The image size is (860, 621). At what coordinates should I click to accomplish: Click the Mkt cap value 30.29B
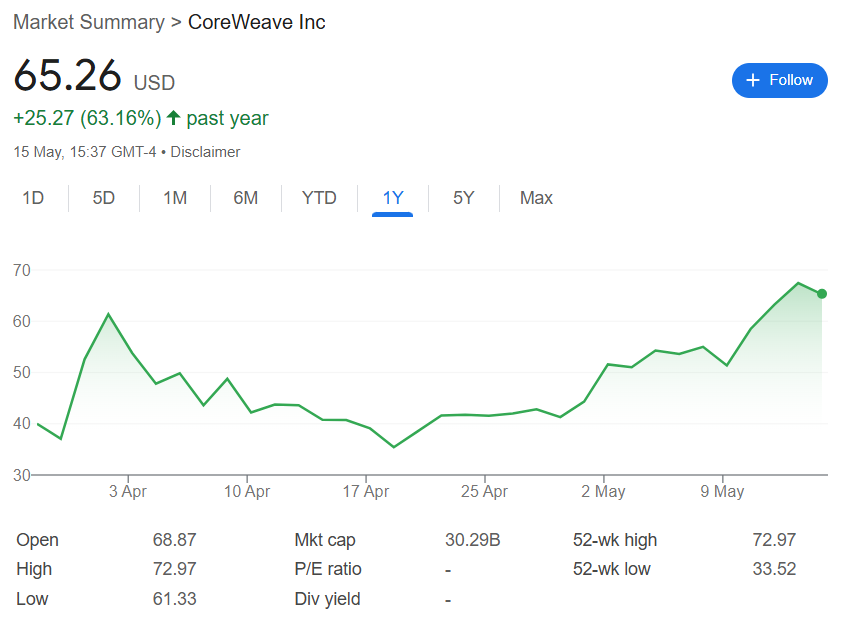tap(473, 540)
